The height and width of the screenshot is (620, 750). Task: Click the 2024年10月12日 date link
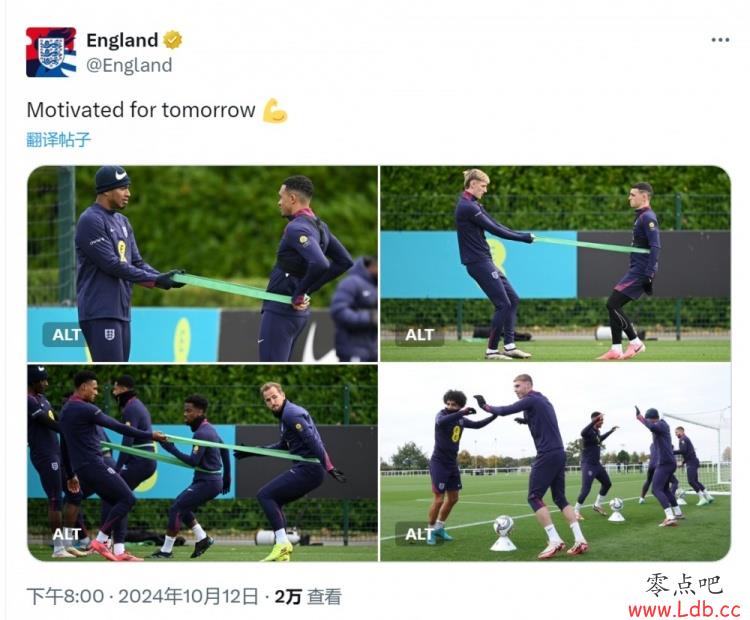[188, 597]
